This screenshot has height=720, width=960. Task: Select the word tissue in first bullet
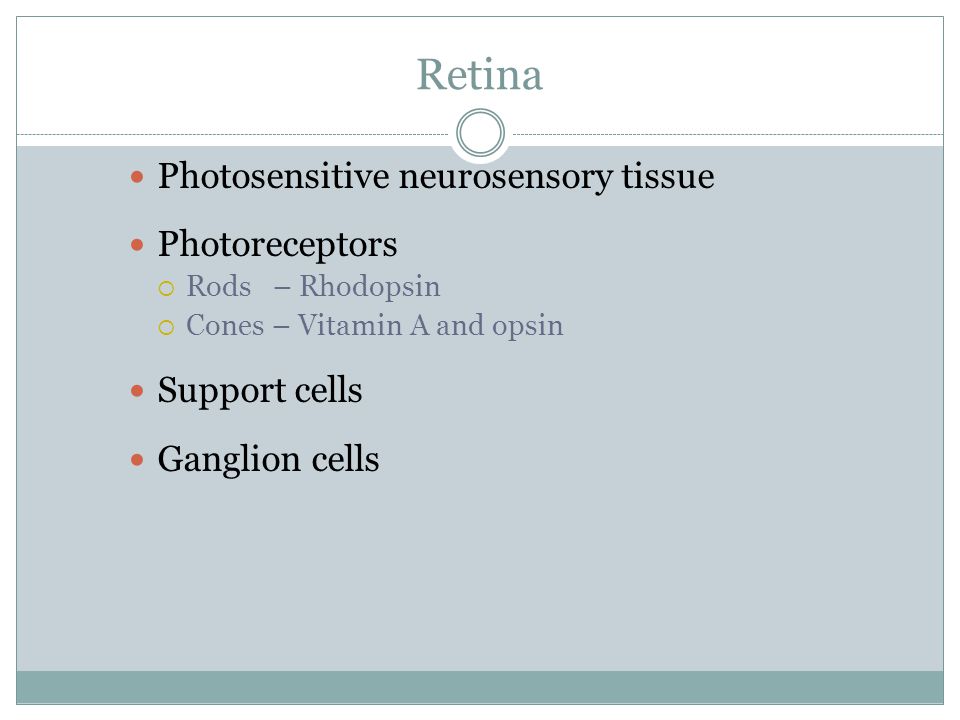click(x=668, y=176)
